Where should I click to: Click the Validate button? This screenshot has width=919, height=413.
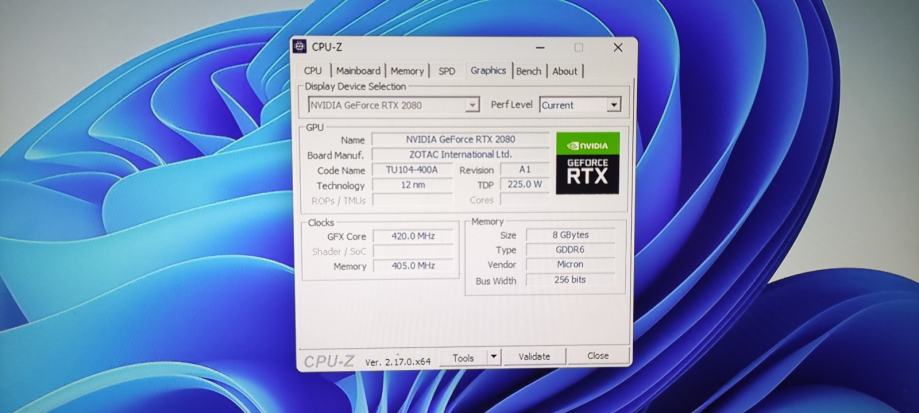[x=535, y=356]
